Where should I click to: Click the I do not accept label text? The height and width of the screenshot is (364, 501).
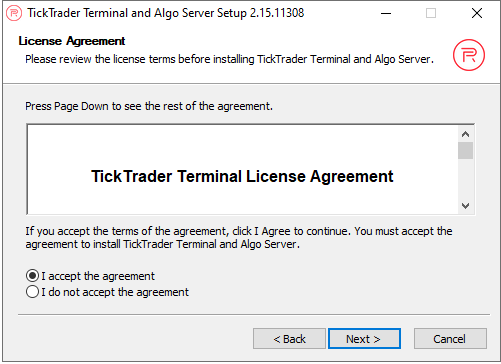tap(115, 292)
